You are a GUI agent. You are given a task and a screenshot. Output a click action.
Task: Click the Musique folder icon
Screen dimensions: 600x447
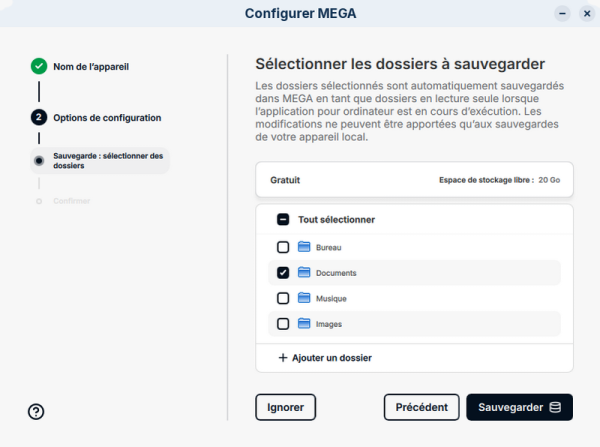tap(305, 298)
